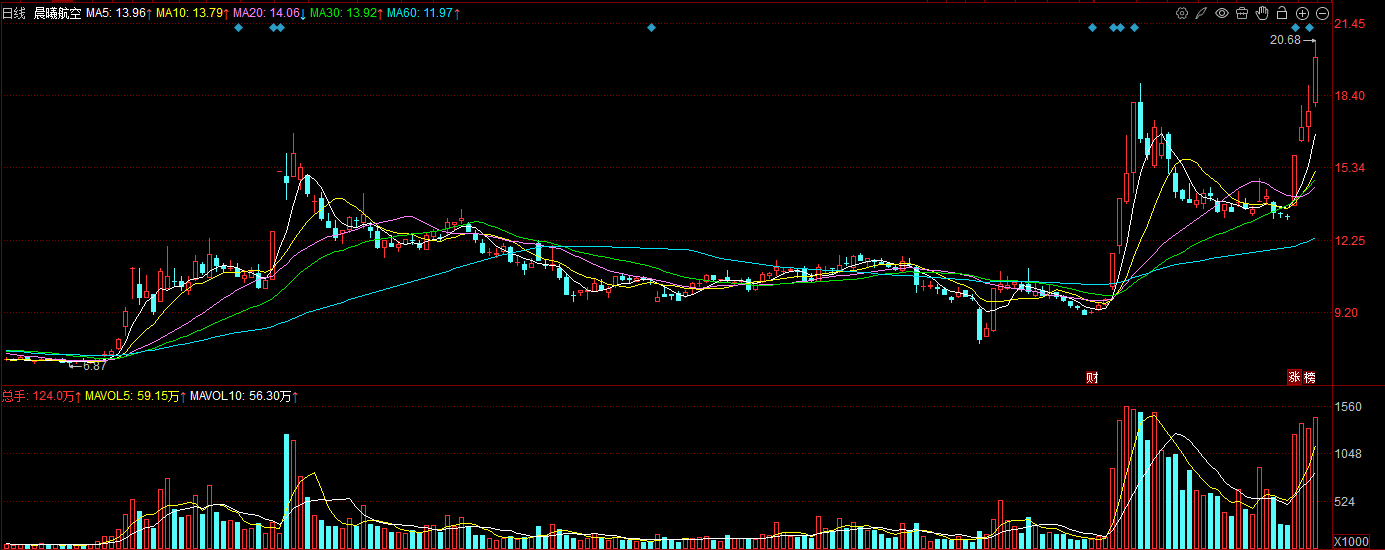Click the MAVOL10: 56.30万 label
This screenshot has height=550, width=1385.
(244, 396)
